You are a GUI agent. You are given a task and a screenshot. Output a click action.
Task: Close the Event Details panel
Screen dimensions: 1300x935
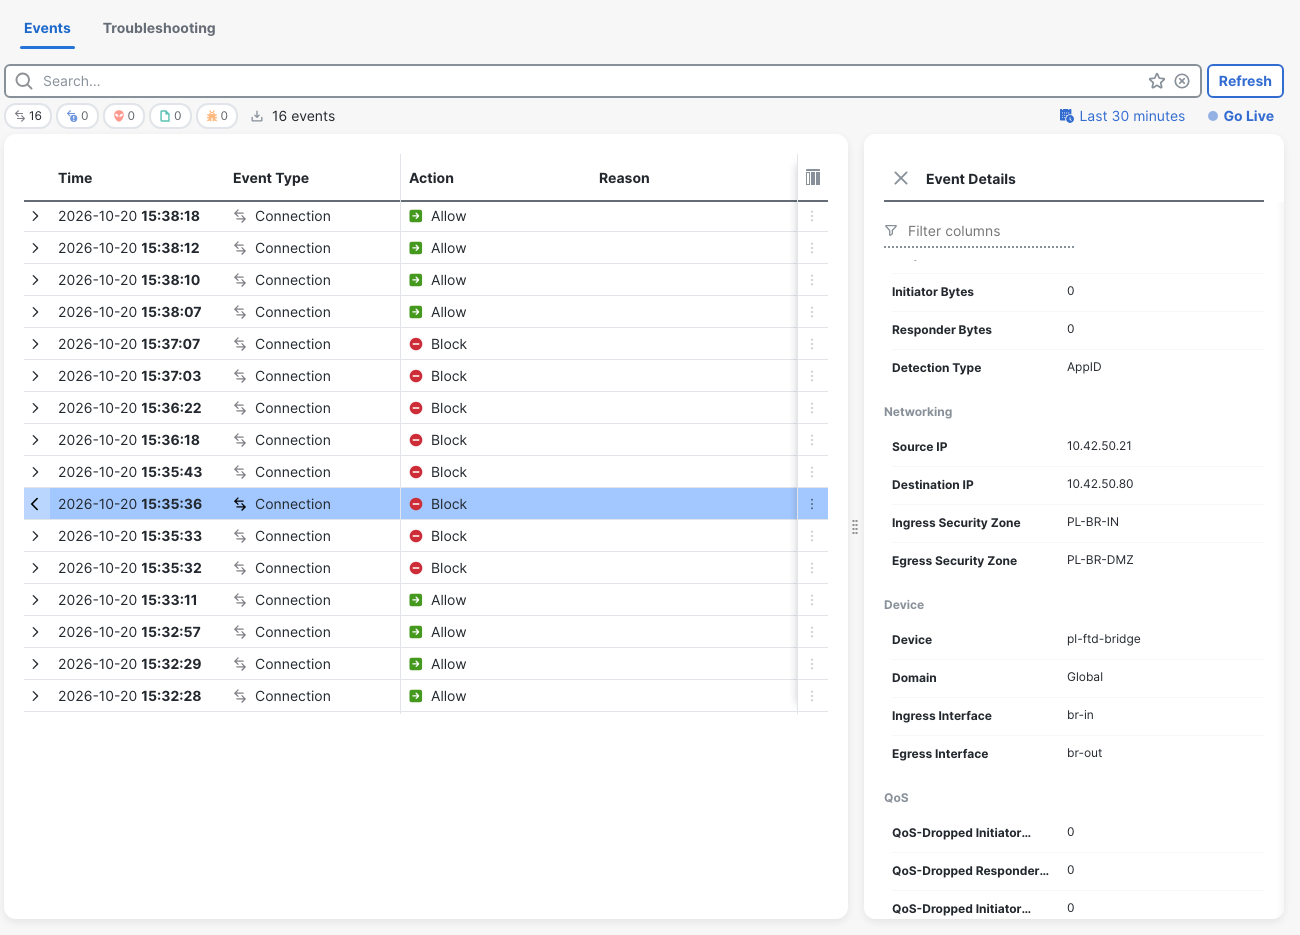pos(901,178)
